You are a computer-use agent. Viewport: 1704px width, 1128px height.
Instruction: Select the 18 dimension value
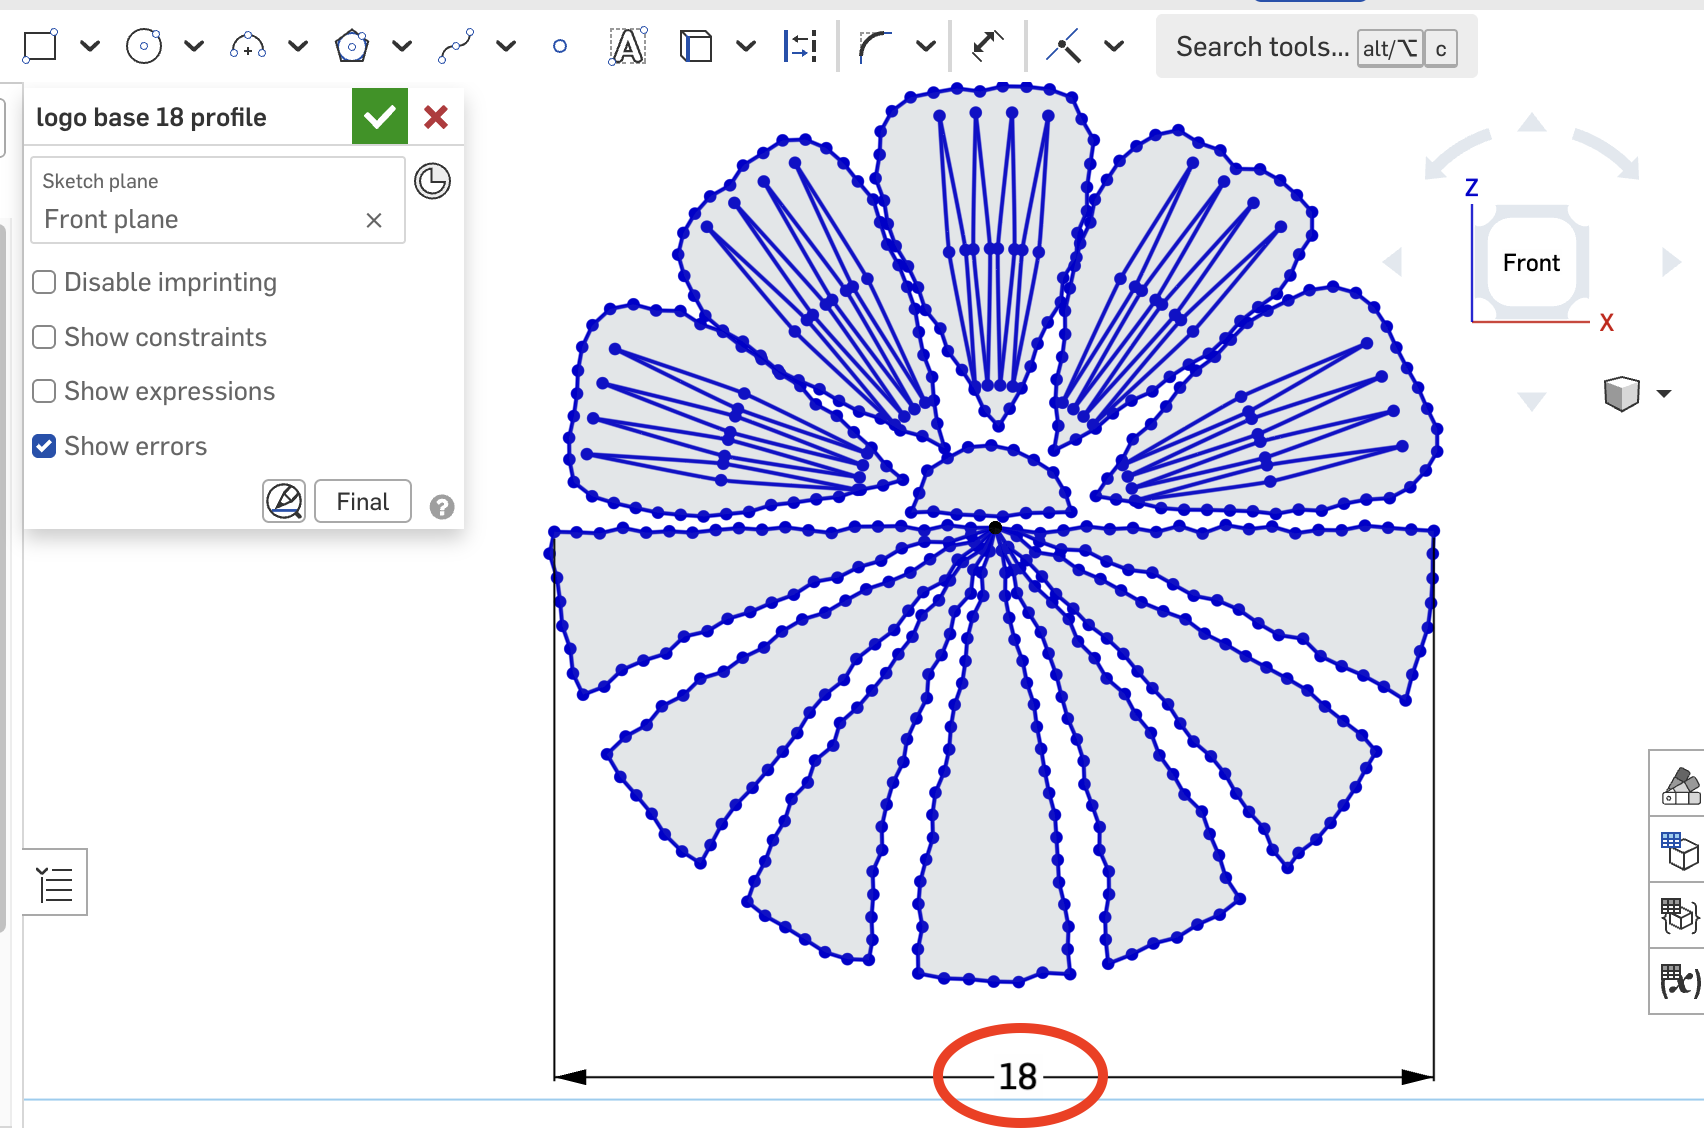(1018, 1077)
